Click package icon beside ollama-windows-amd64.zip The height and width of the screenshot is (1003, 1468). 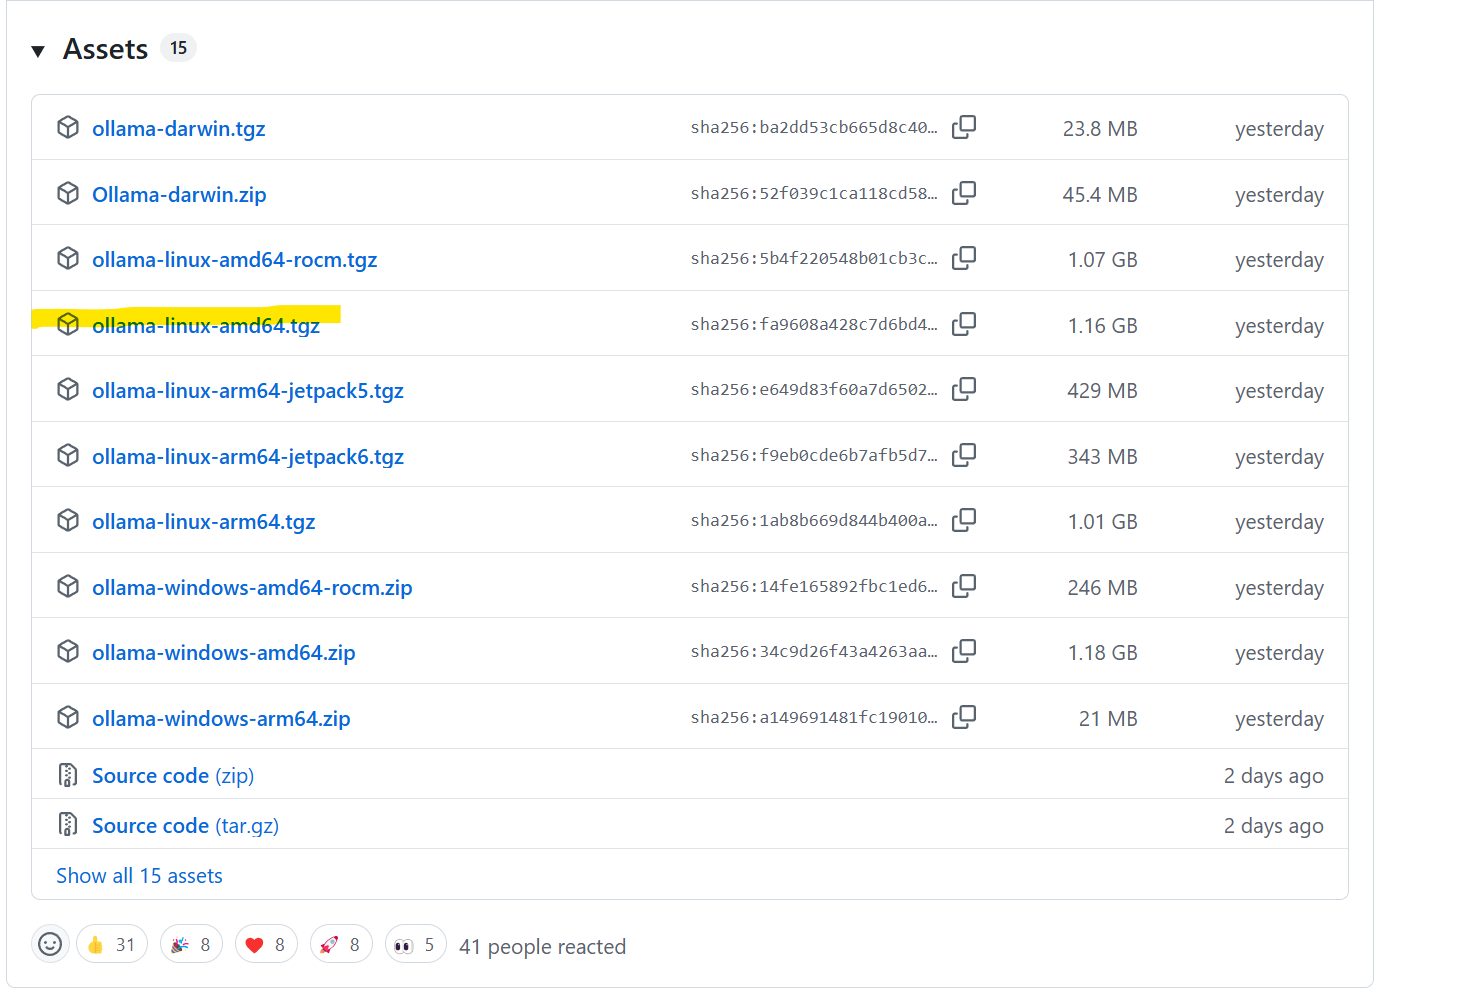(x=68, y=651)
